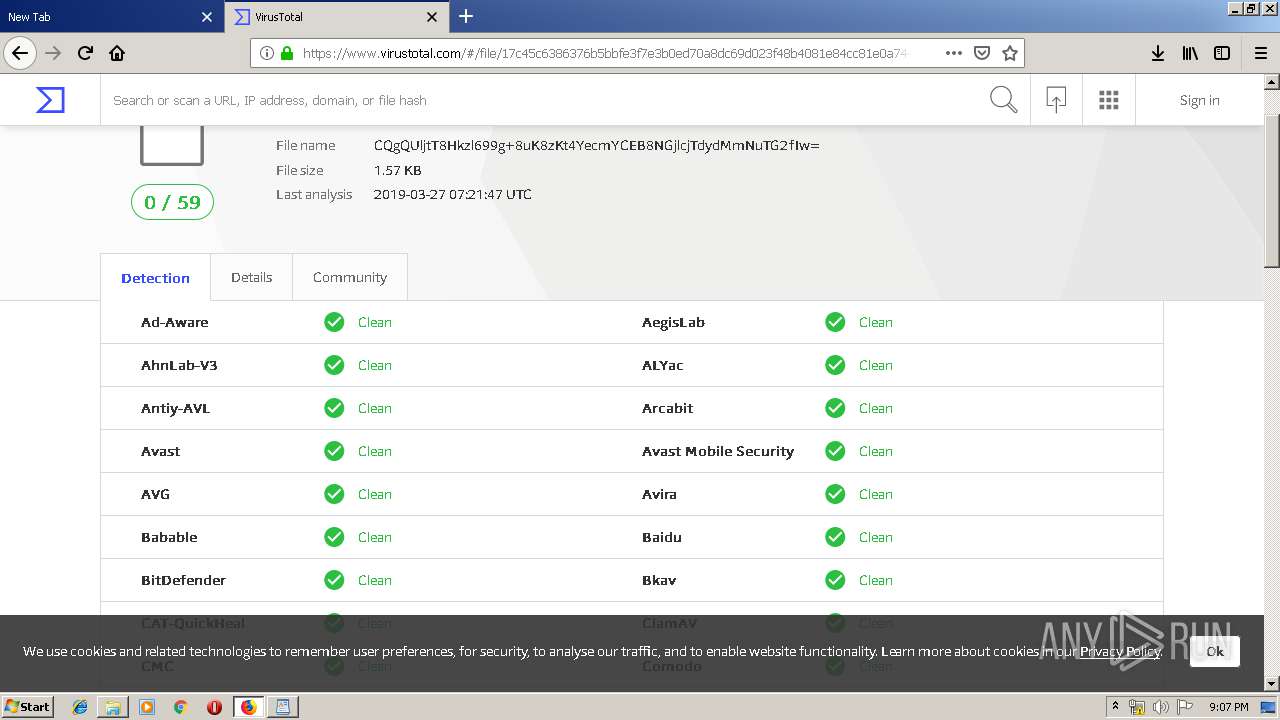
Task: Click the AhnLab-V3 engine name
Action: pyautogui.click(x=179, y=365)
